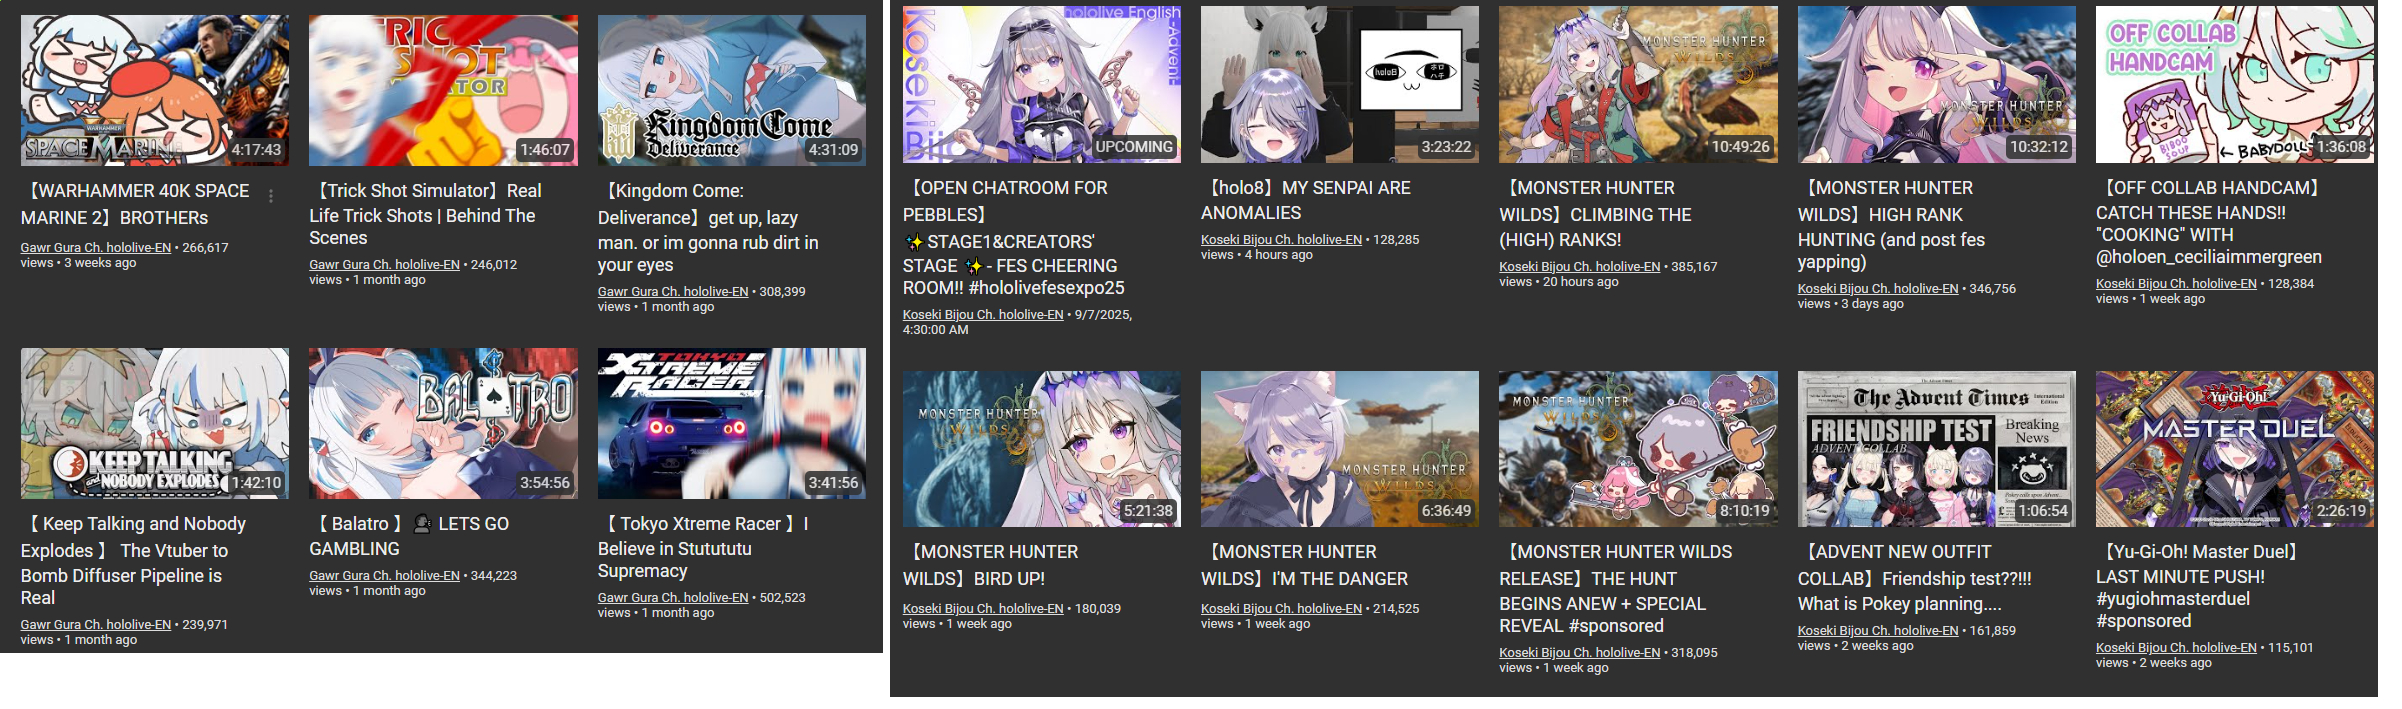The image size is (2402, 709).
Task: Open Gawr Gura channel link under Keep Talking video
Action: pos(96,625)
